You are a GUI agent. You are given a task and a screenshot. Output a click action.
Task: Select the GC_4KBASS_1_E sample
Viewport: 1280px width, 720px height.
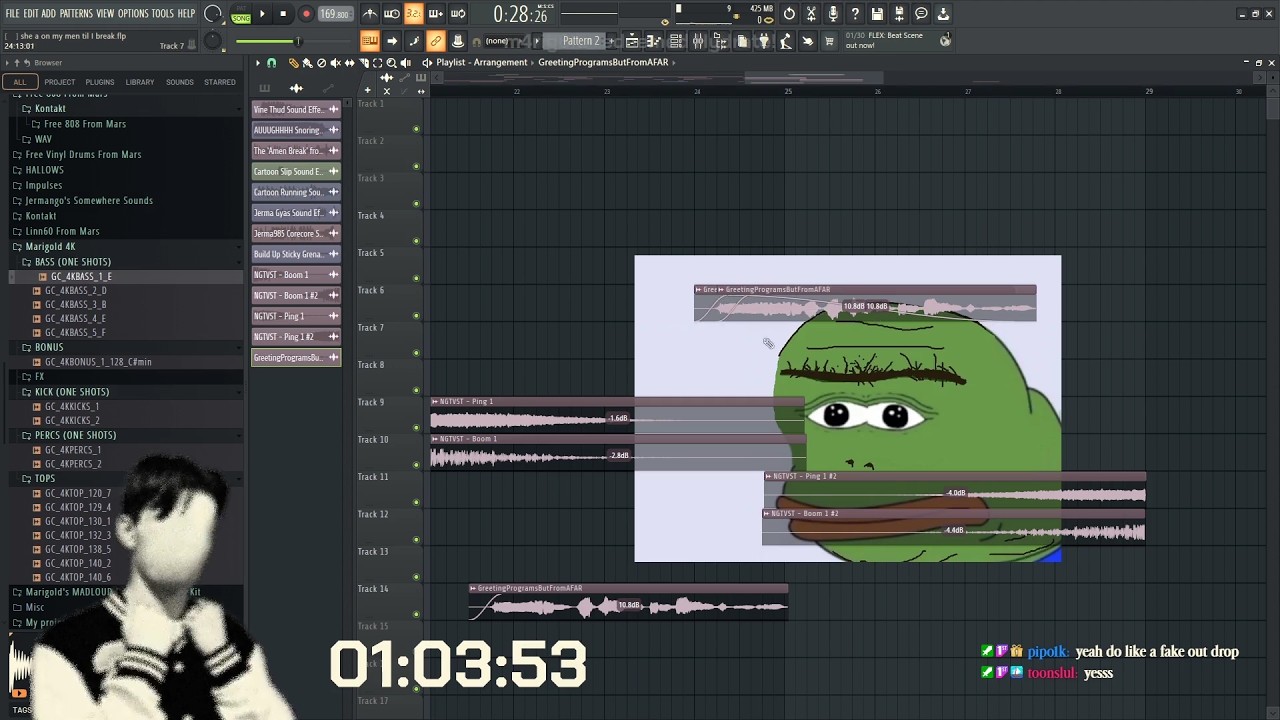click(81, 276)
